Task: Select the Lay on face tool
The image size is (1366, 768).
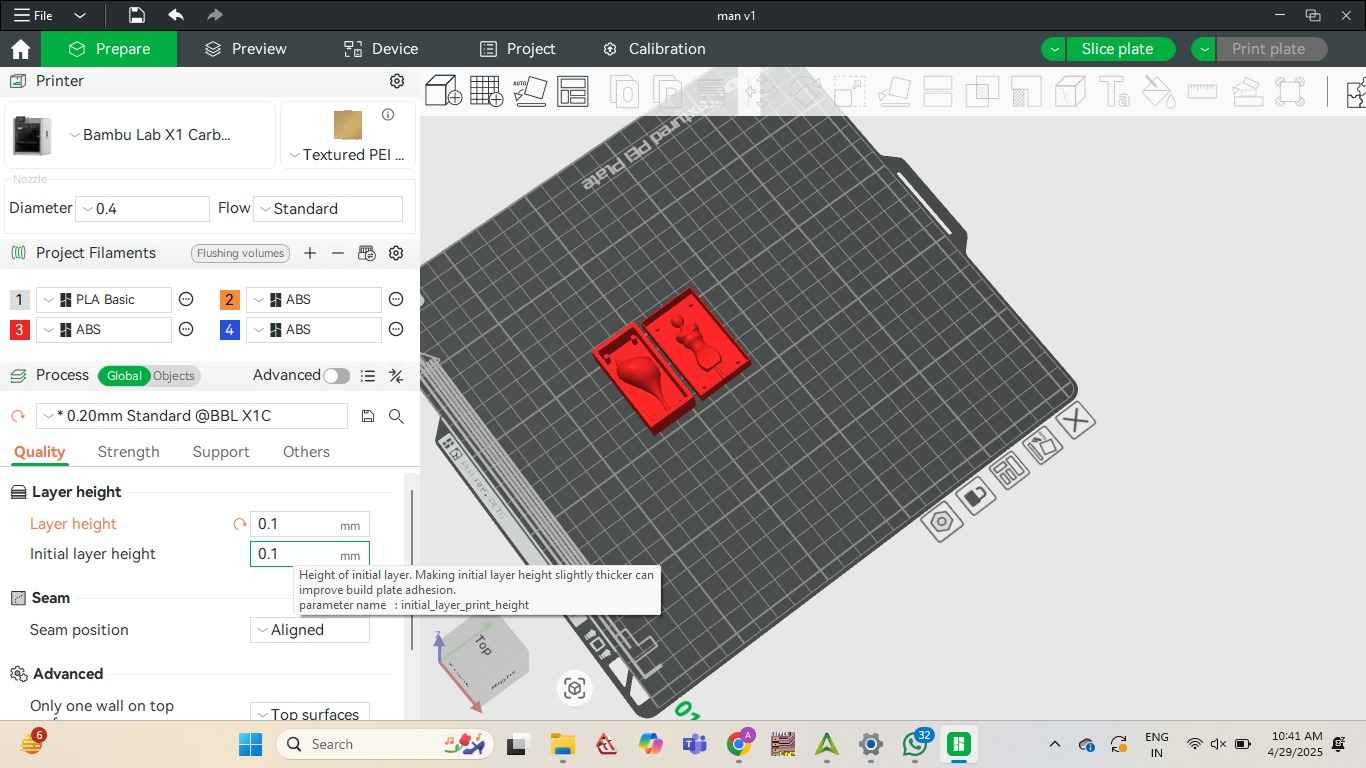Action: pyautogui.click(x=893, y=93)
